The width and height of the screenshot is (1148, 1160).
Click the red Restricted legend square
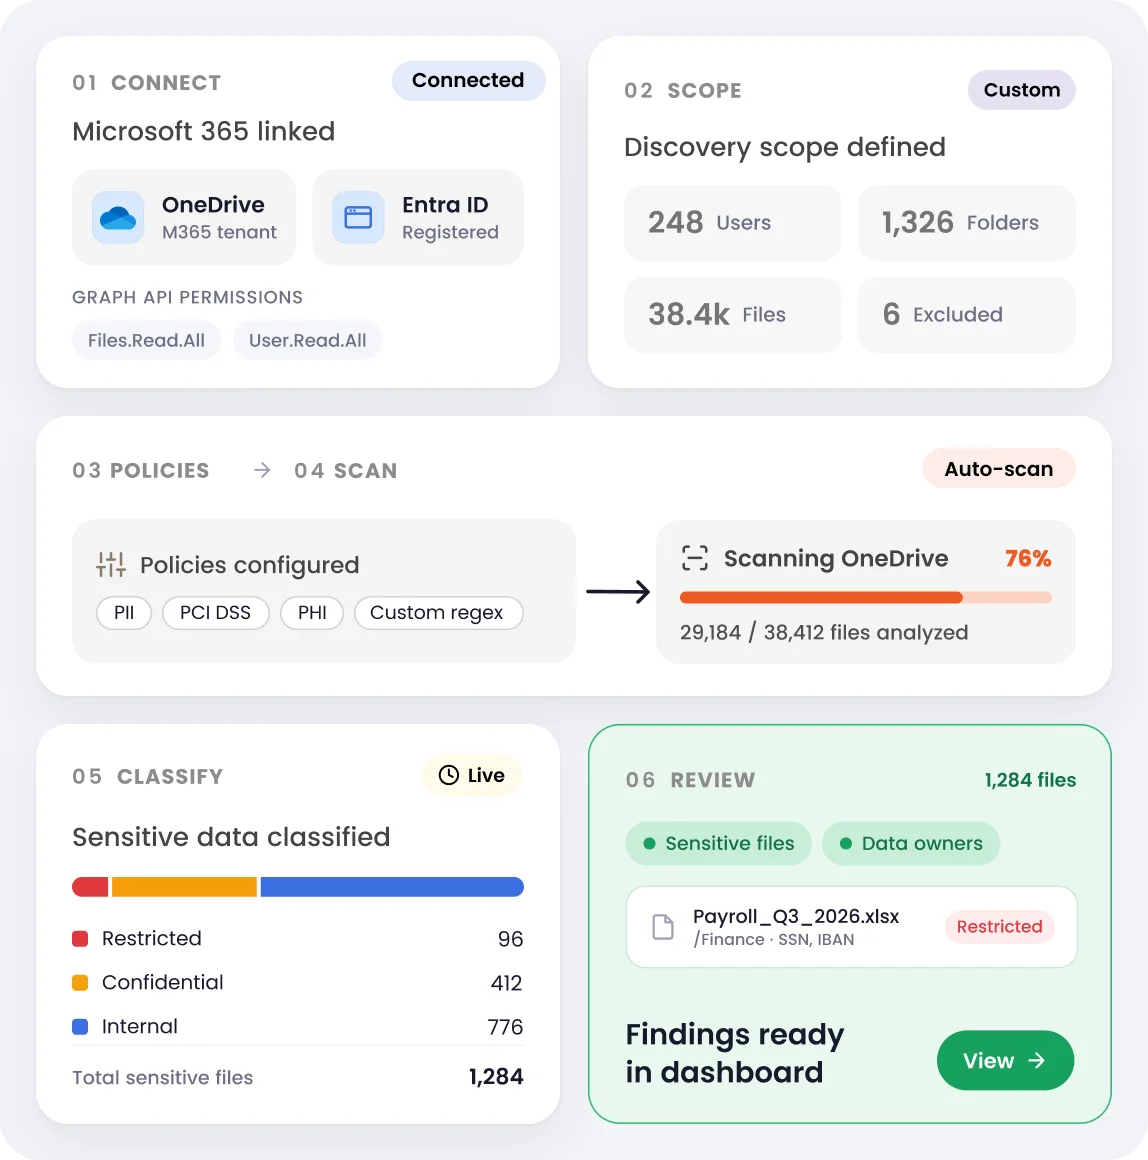pyautogui.click(x=80, y=939)
